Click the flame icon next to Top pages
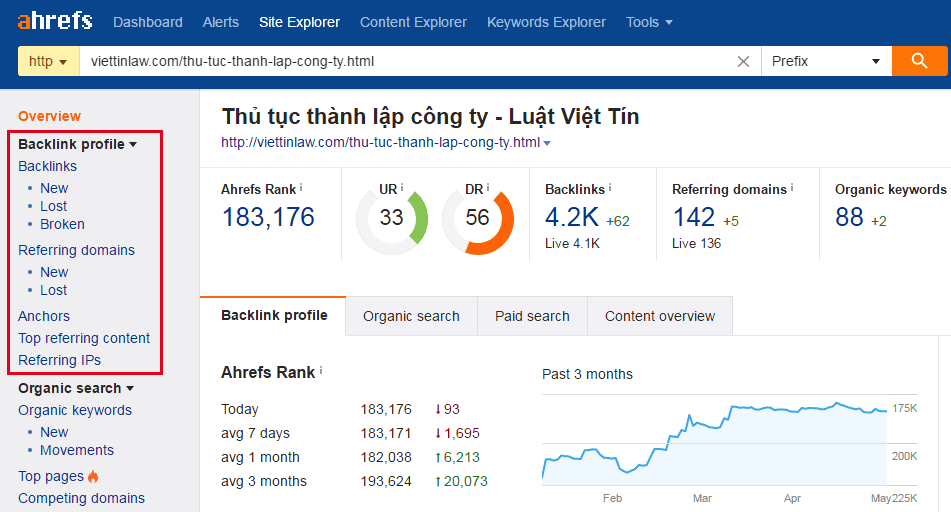Viewport: 951px width, 512px height. tap(93, 476)
